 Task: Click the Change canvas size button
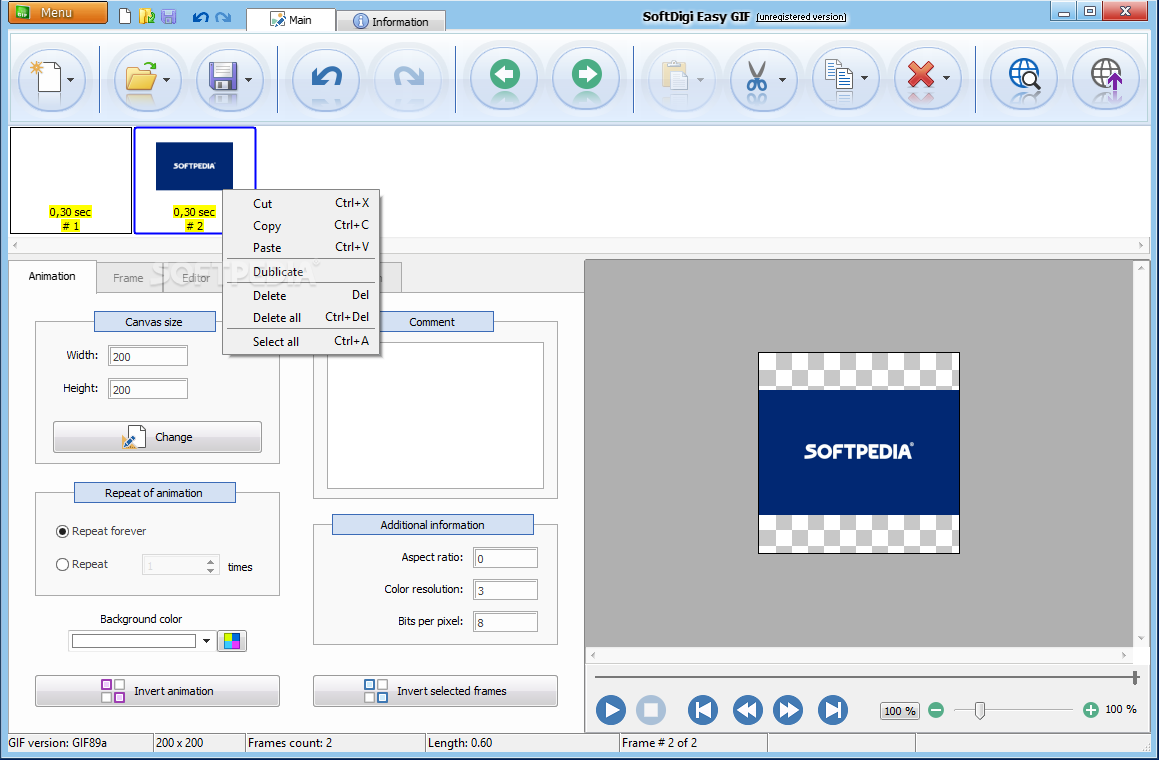[157, 437]
